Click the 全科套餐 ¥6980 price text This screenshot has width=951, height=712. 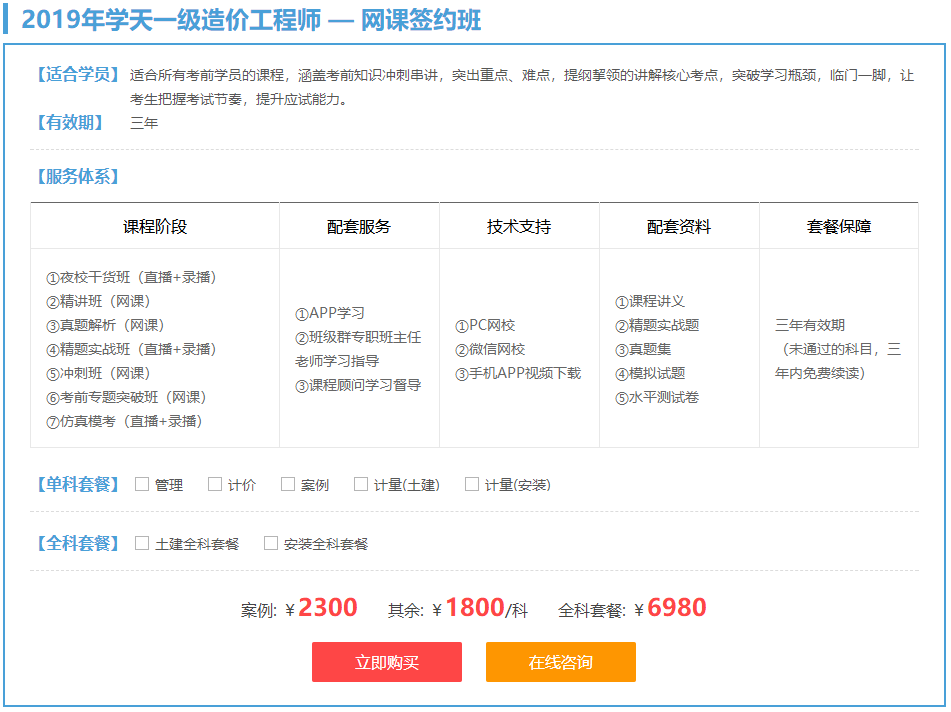pos(634,607)
